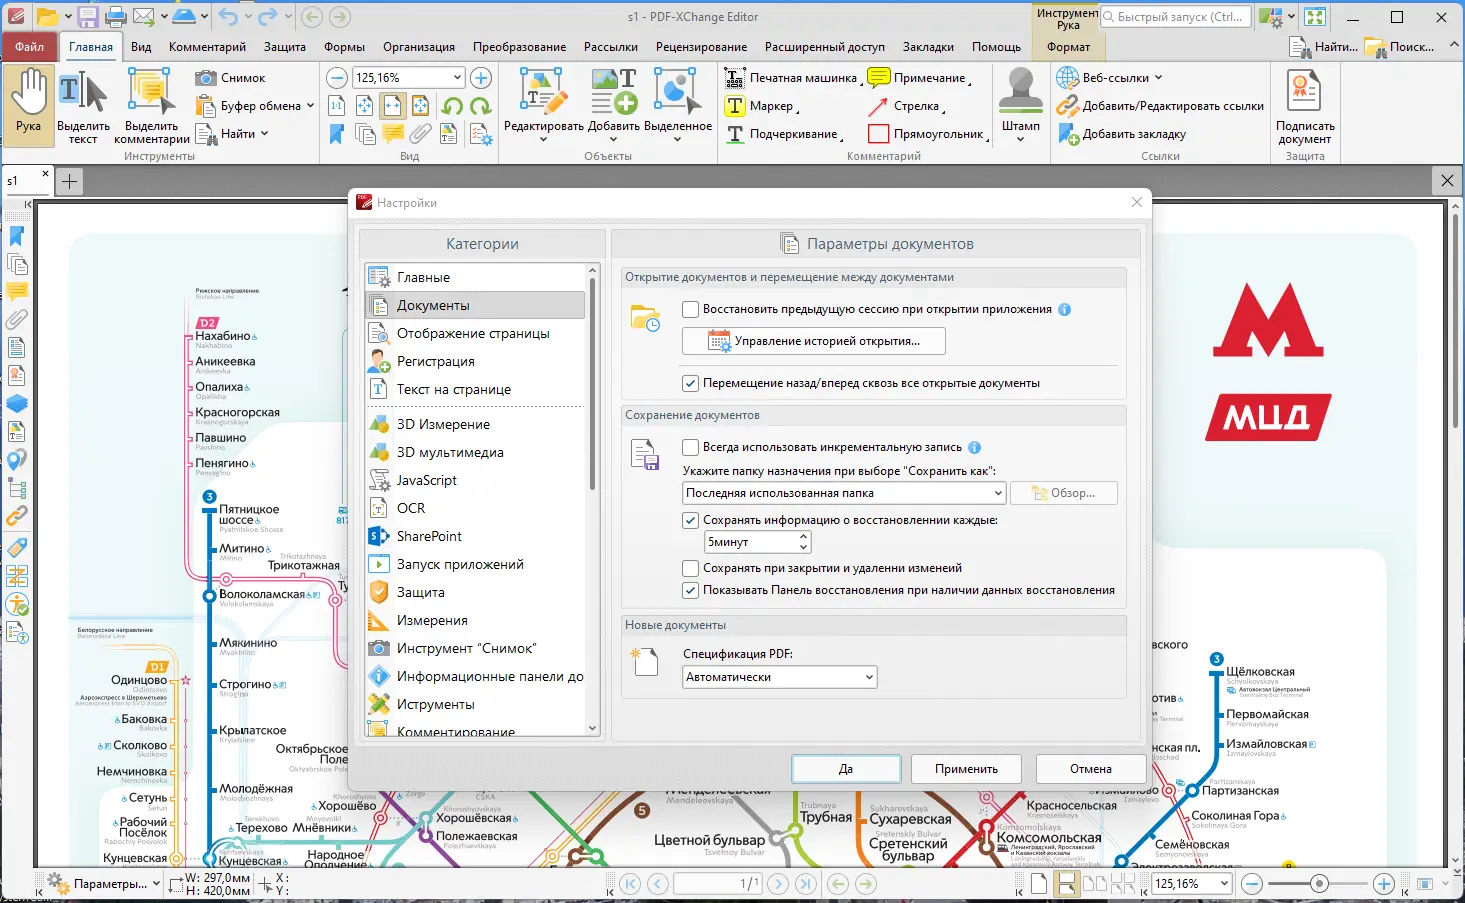Undo the last action in title bar
The image size is (1465, 903).
tap(228, 17)
